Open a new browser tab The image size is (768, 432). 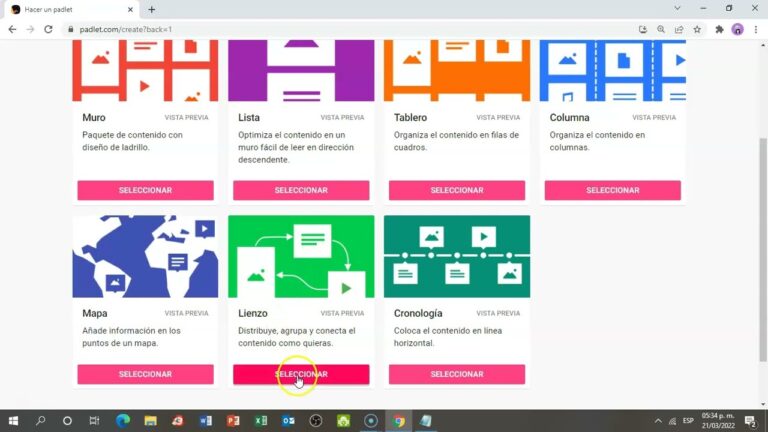tap(151, 9)
